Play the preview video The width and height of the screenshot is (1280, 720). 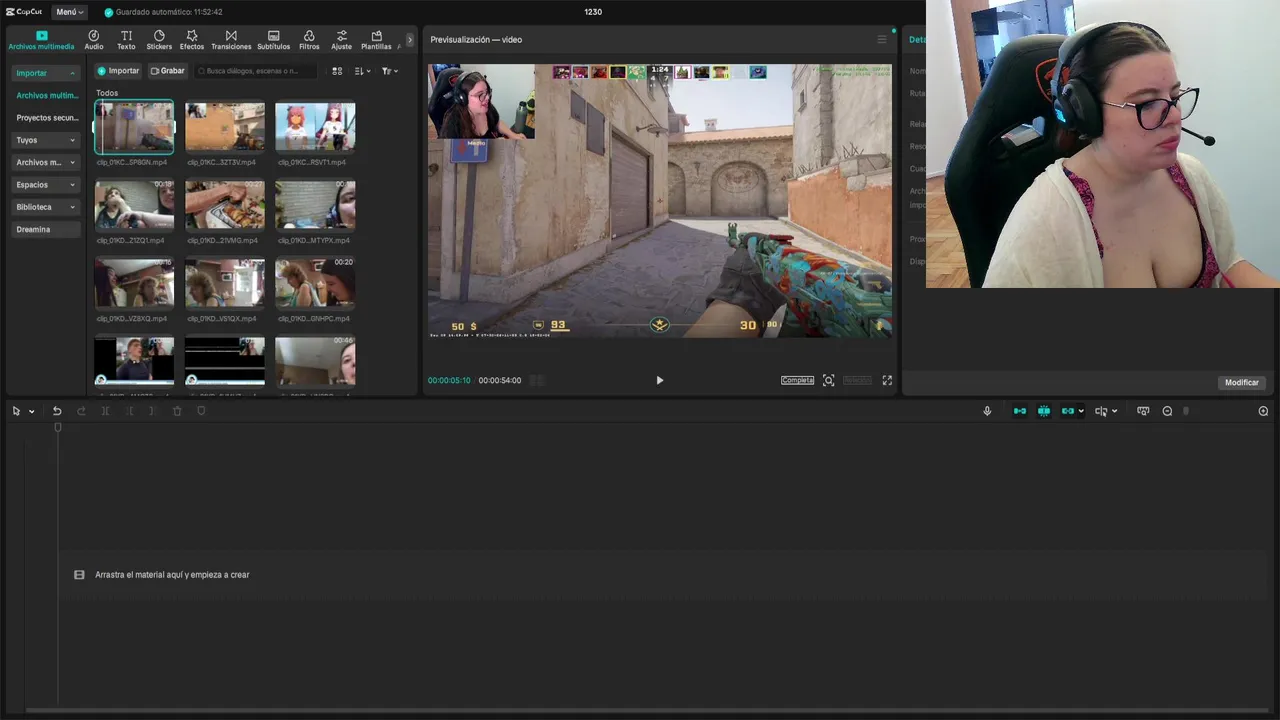659,380
